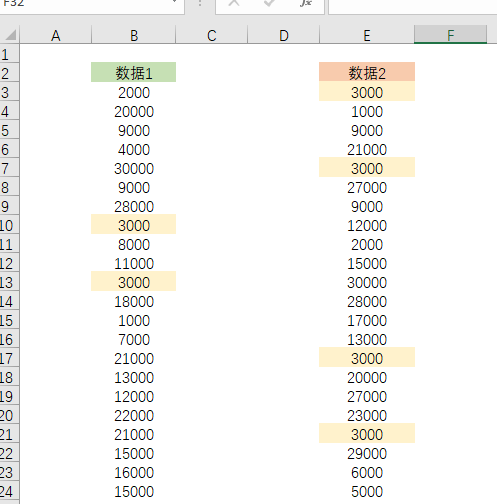Select cell B11 containing 8000
The image size is (497, 504).
pos(133,244)
